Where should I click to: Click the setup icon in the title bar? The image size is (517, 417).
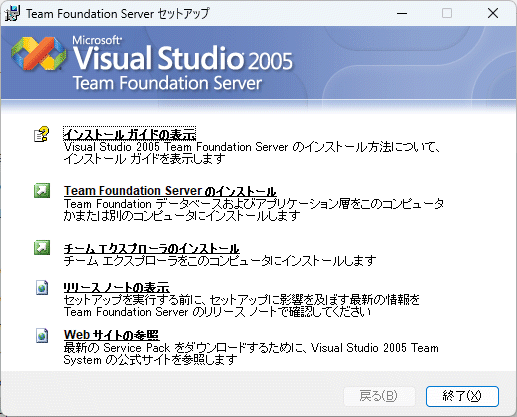(x=12, y=13)
